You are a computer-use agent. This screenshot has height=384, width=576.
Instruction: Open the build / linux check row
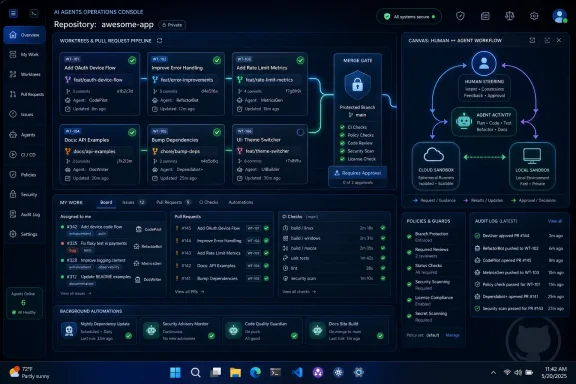334,228
